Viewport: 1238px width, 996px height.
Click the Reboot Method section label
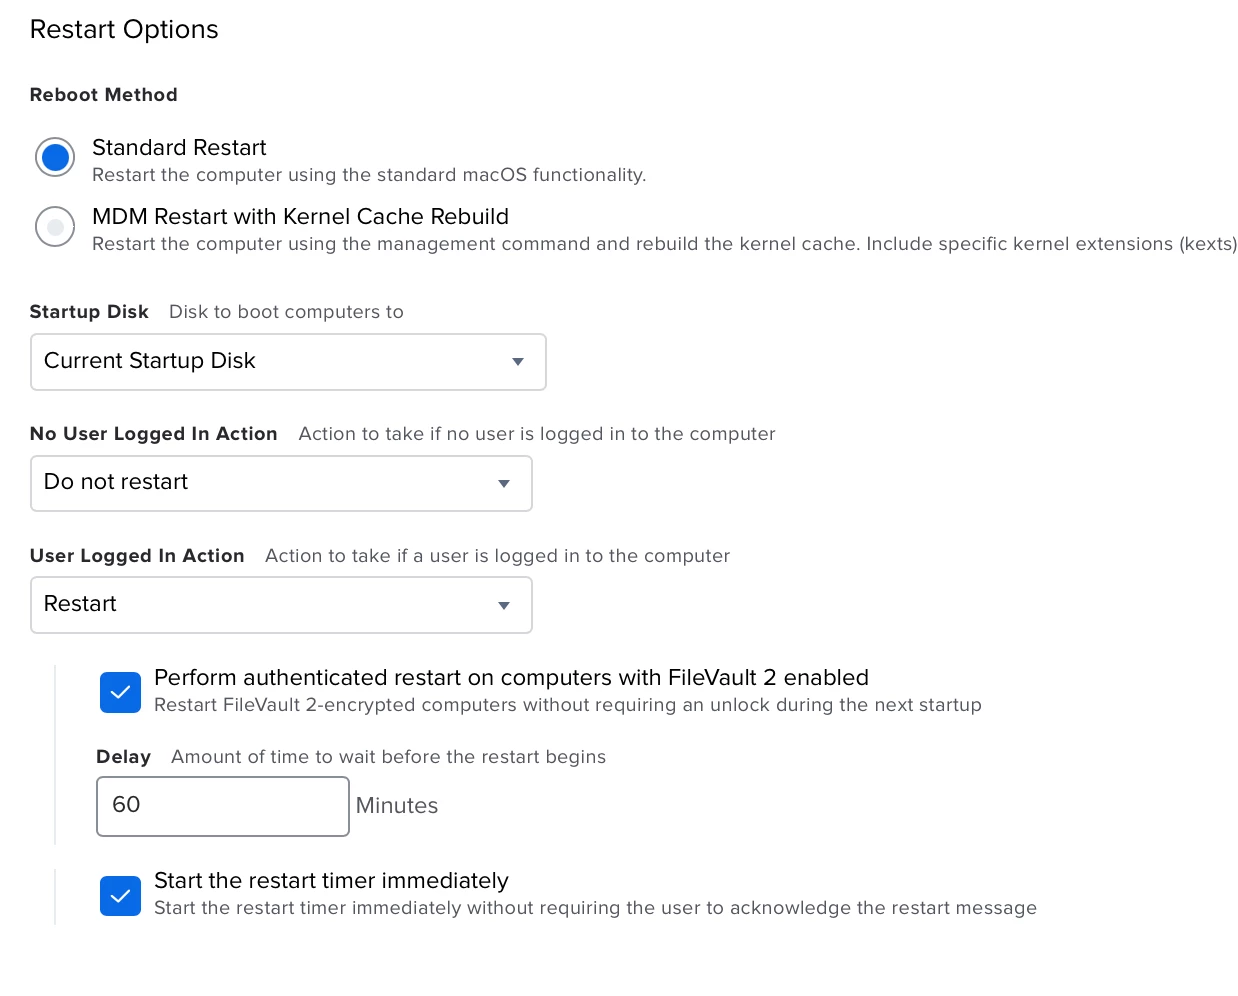104,95
